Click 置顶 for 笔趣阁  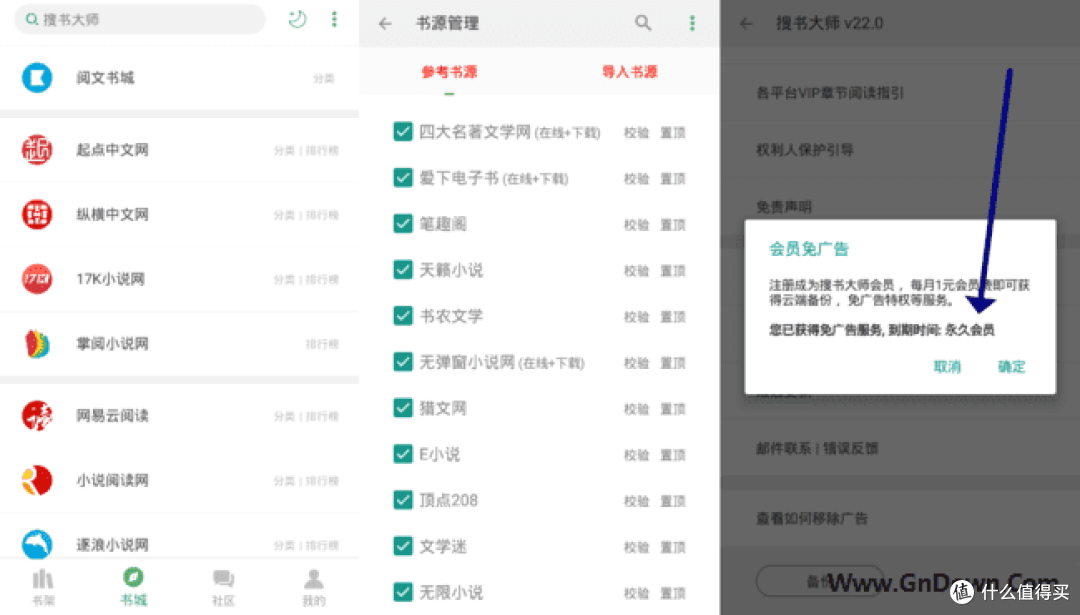point(673,225)
